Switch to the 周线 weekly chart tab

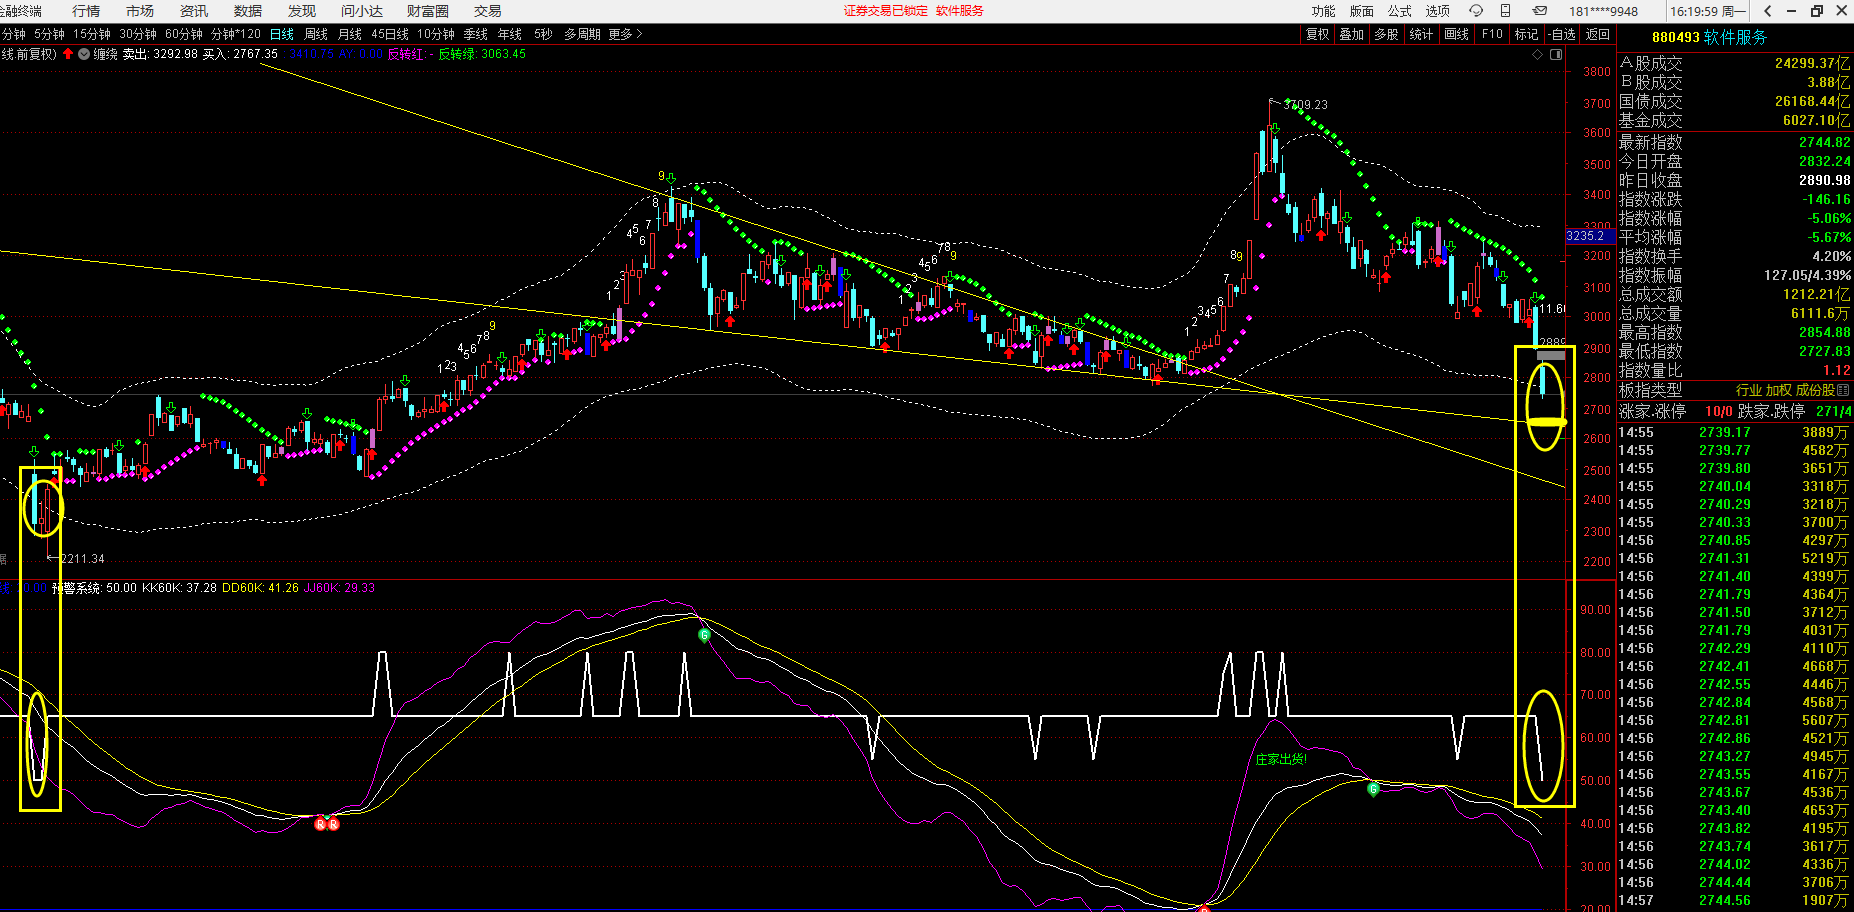316,34
